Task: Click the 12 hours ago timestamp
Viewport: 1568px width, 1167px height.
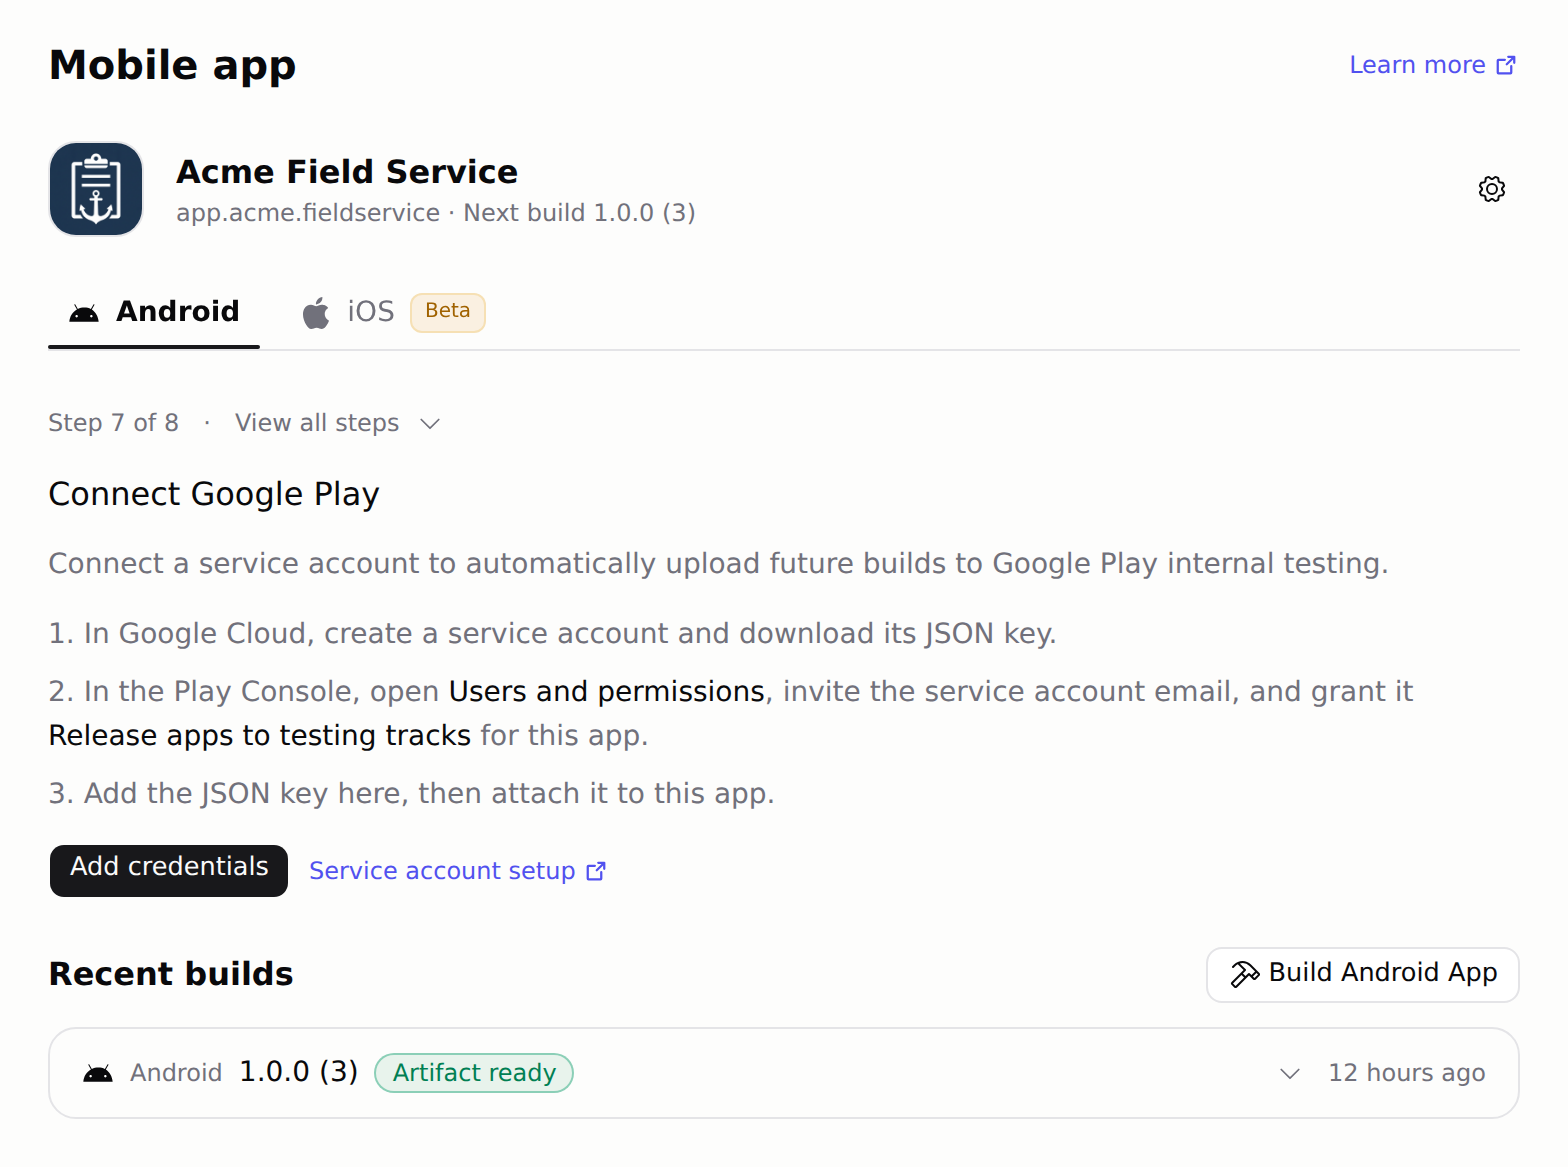Action: (1407, 1073)
